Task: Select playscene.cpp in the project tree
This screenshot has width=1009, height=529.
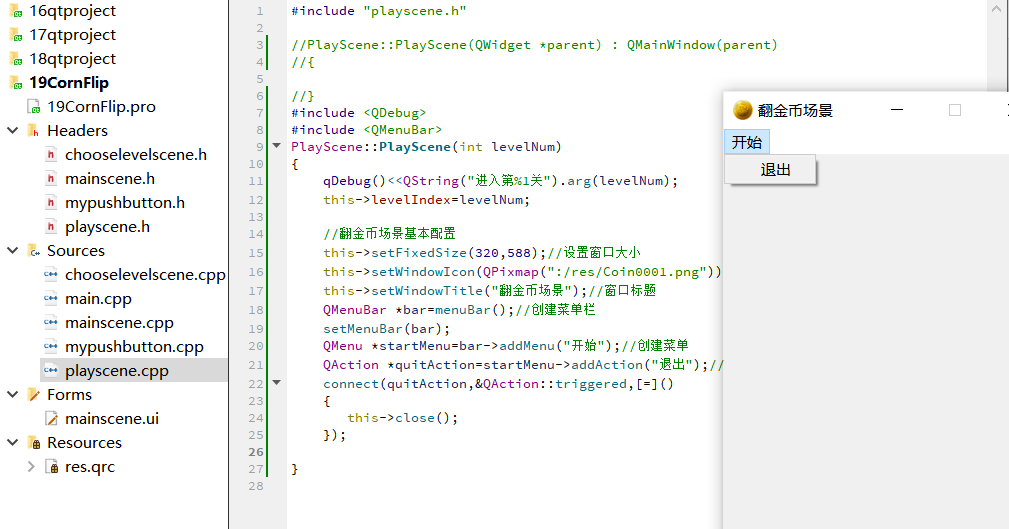Action: 116,371
